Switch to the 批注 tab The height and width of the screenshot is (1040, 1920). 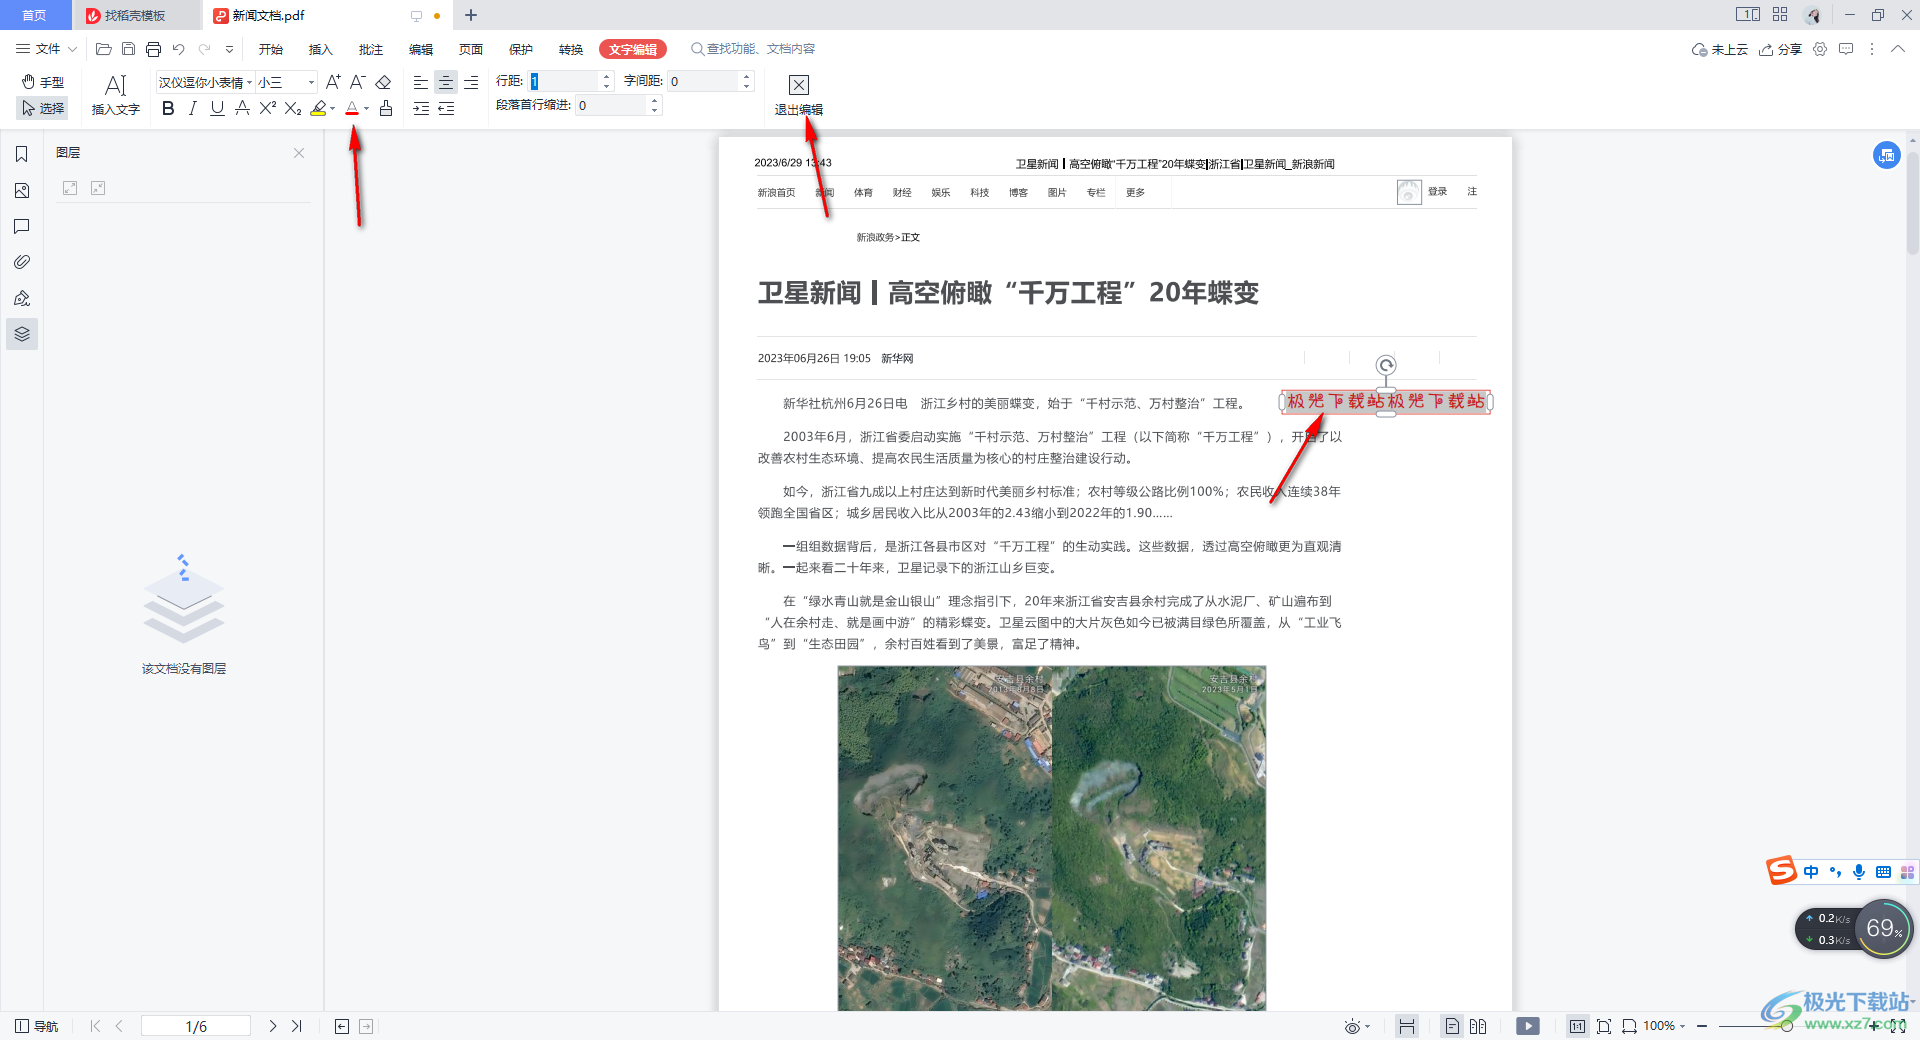371,49
